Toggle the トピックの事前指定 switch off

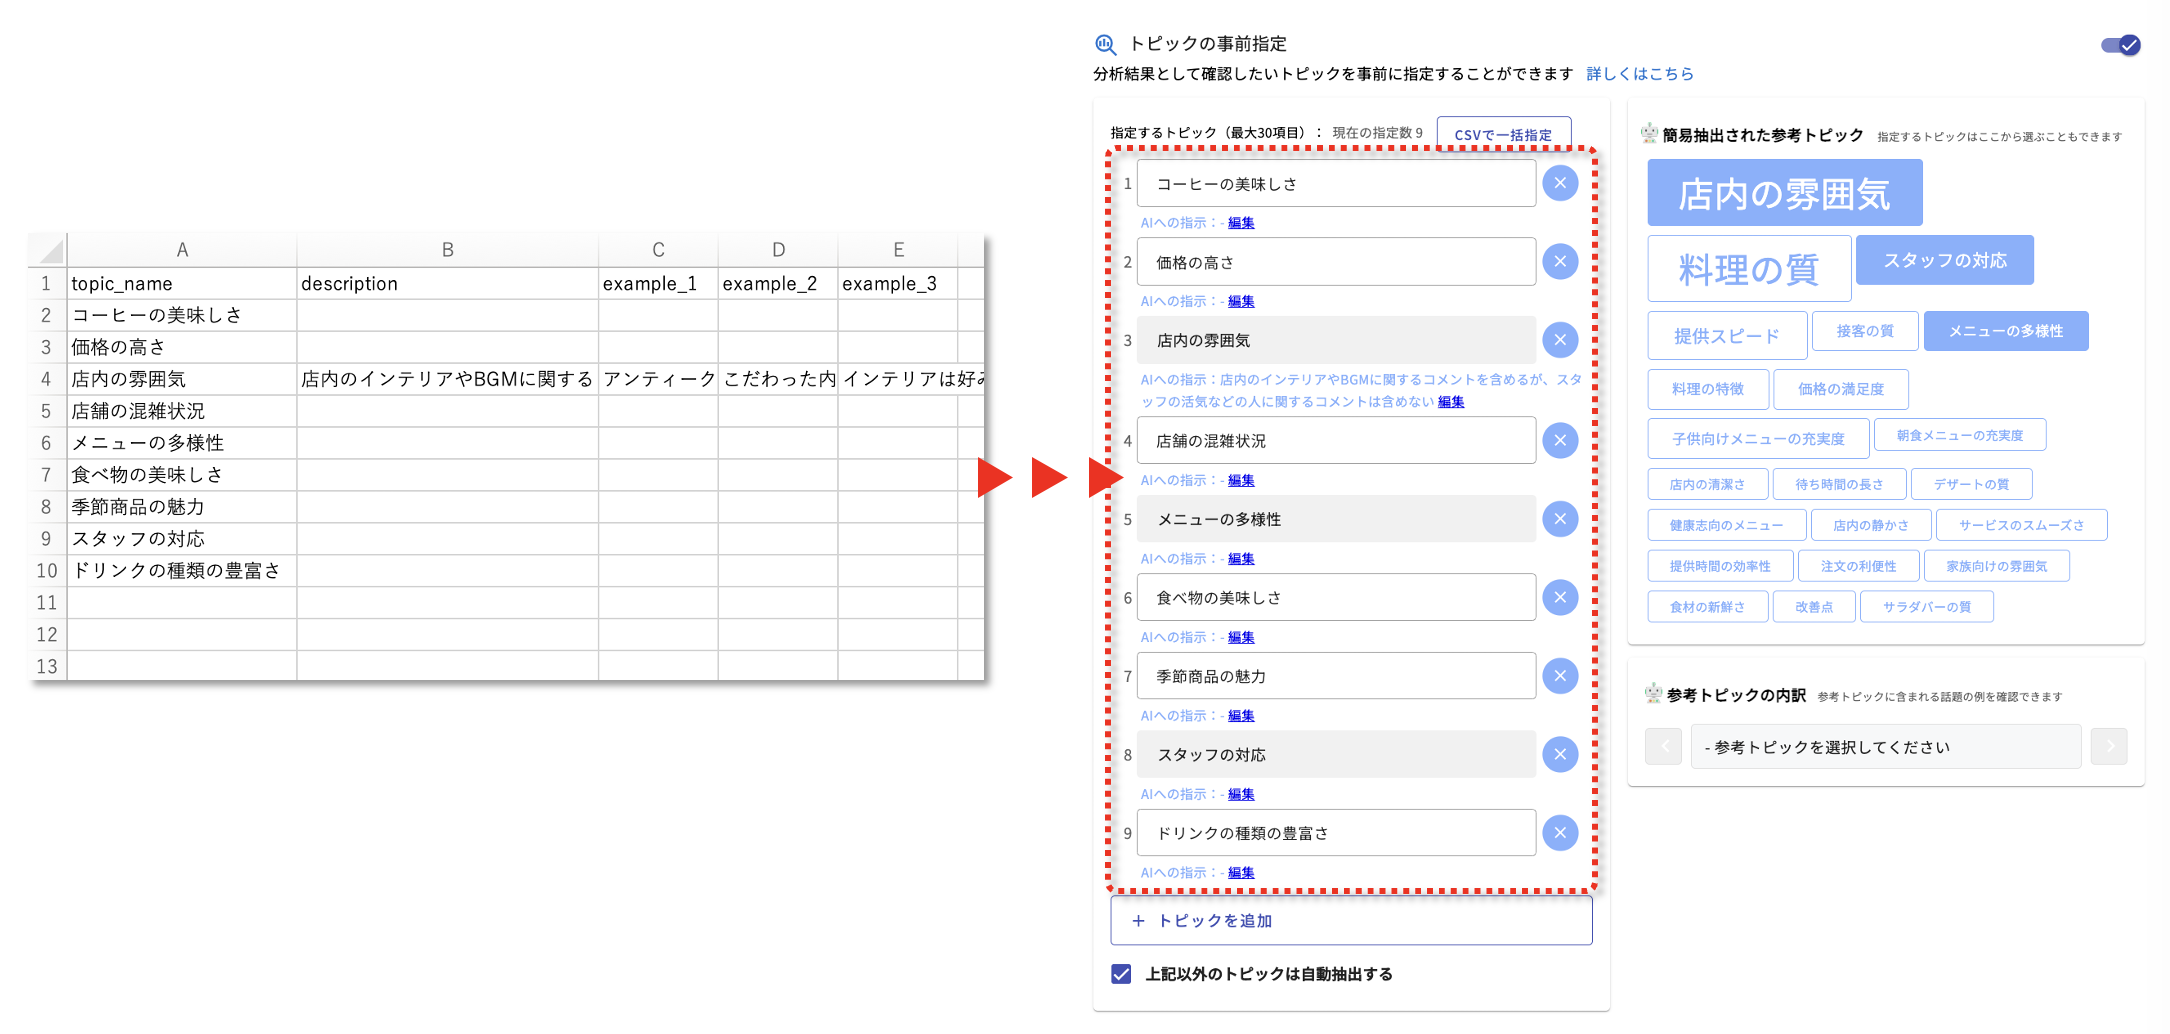point(2120,45)
